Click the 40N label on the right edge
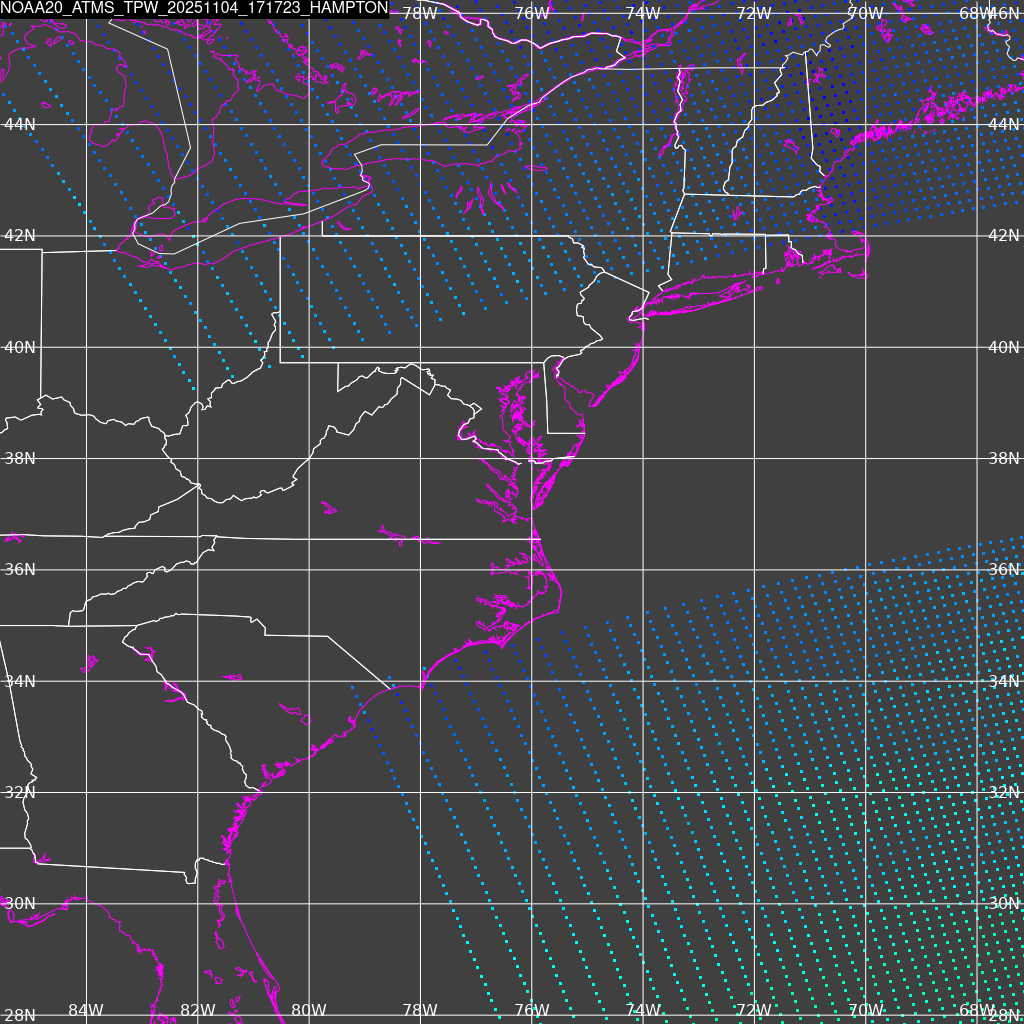 tap(1003, 347)
